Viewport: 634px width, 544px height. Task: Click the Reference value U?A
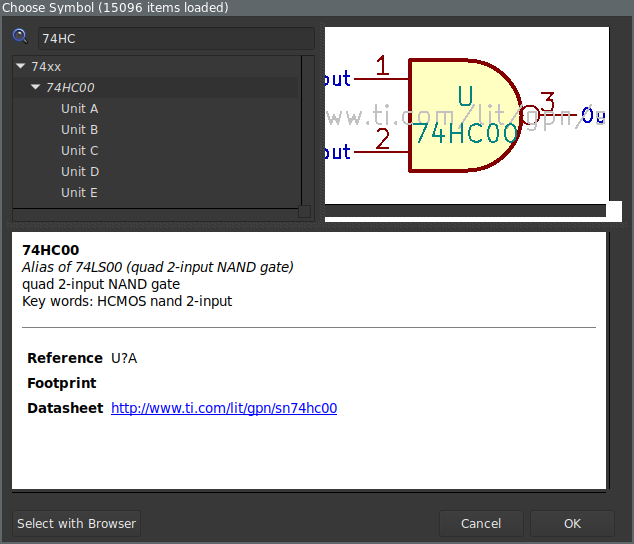[124, 358]
